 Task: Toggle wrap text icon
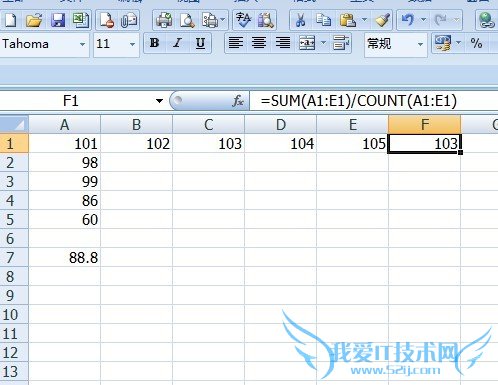tap(341, 43)
